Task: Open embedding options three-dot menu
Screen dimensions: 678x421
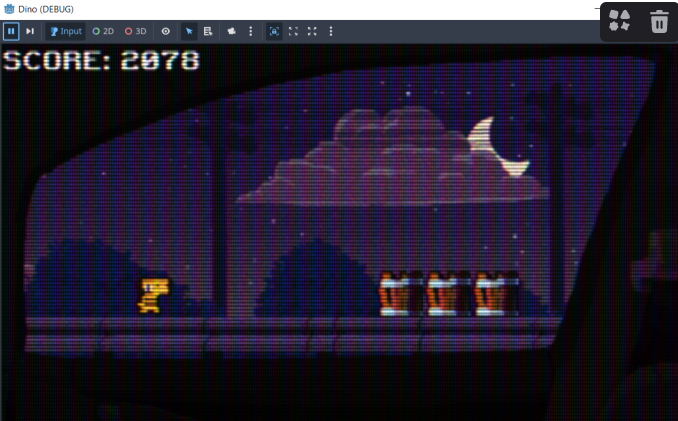Action: [x=331, y=31]
